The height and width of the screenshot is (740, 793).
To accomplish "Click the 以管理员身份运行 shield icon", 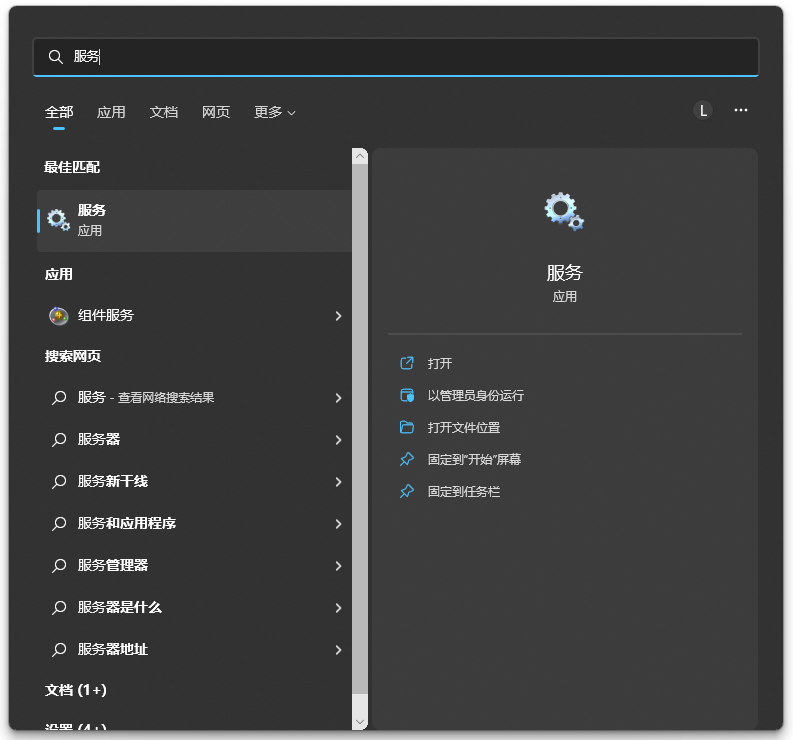I will (x=407, y=395).
